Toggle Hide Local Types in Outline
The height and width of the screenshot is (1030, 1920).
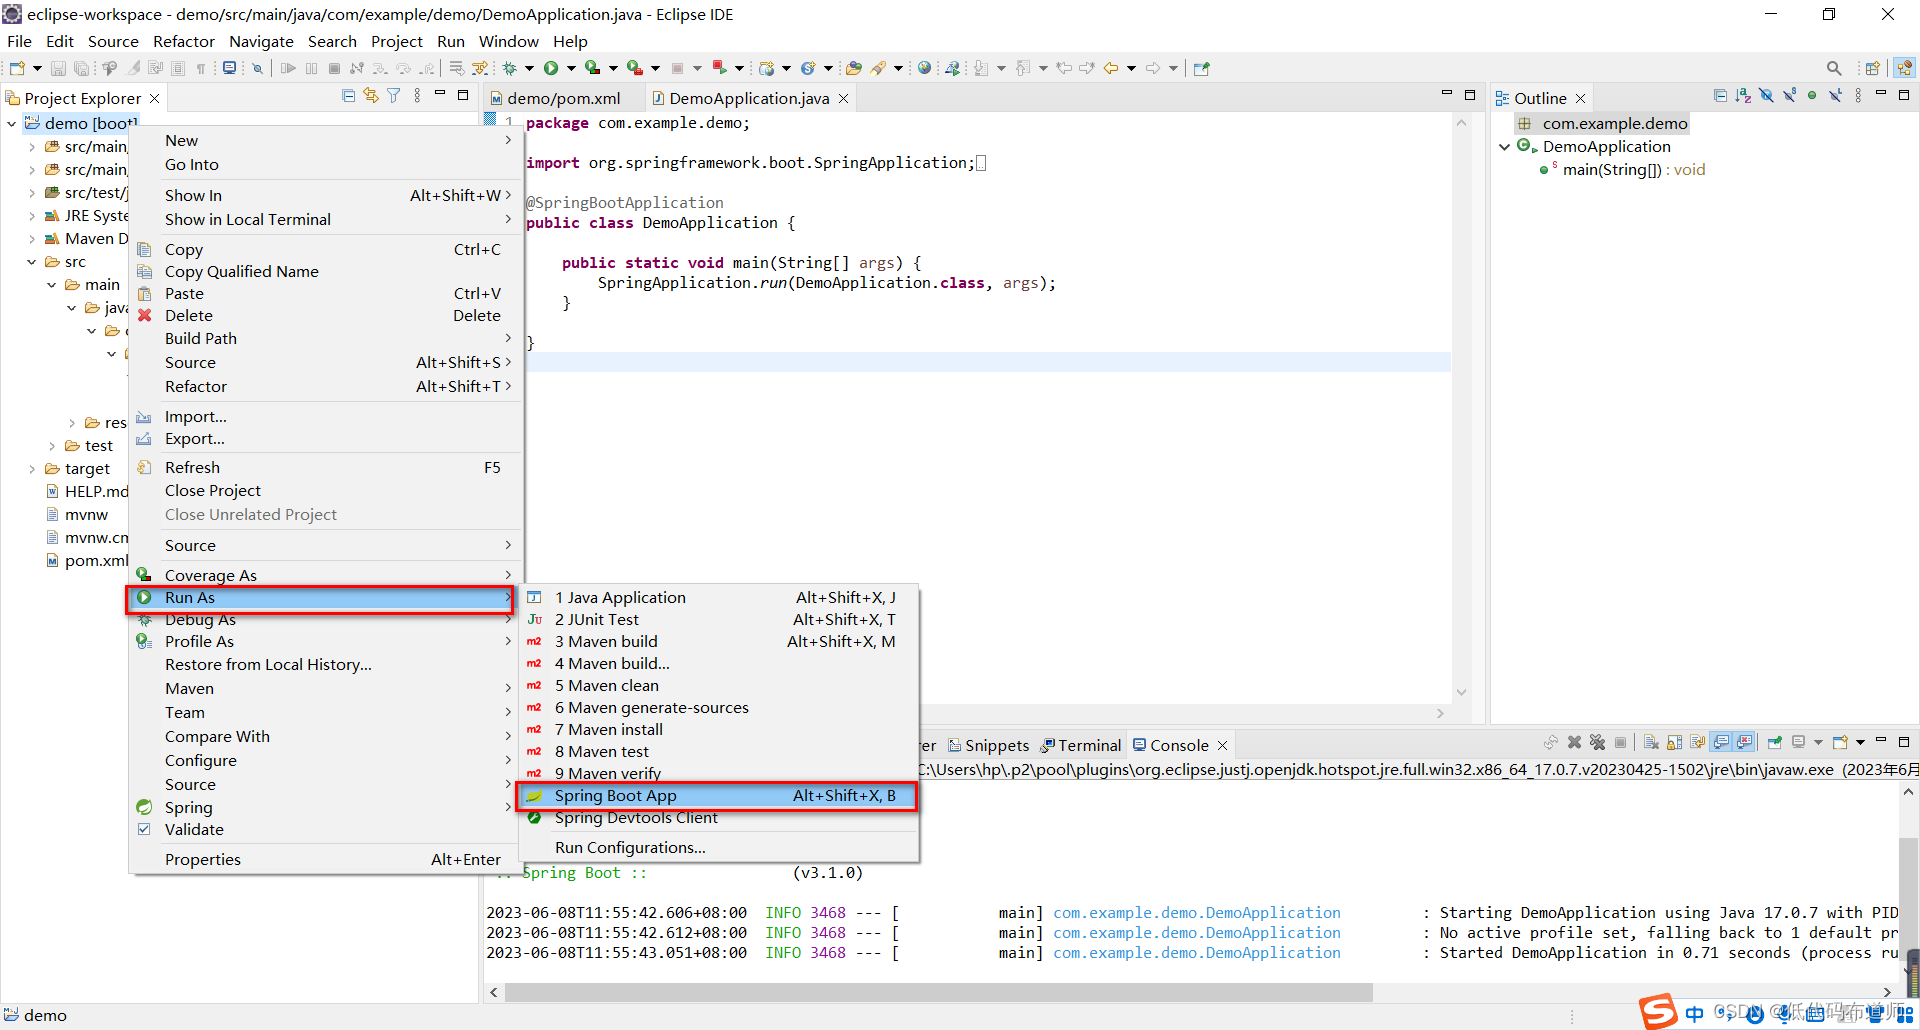pyautogui.click(x=1835, y=96)
